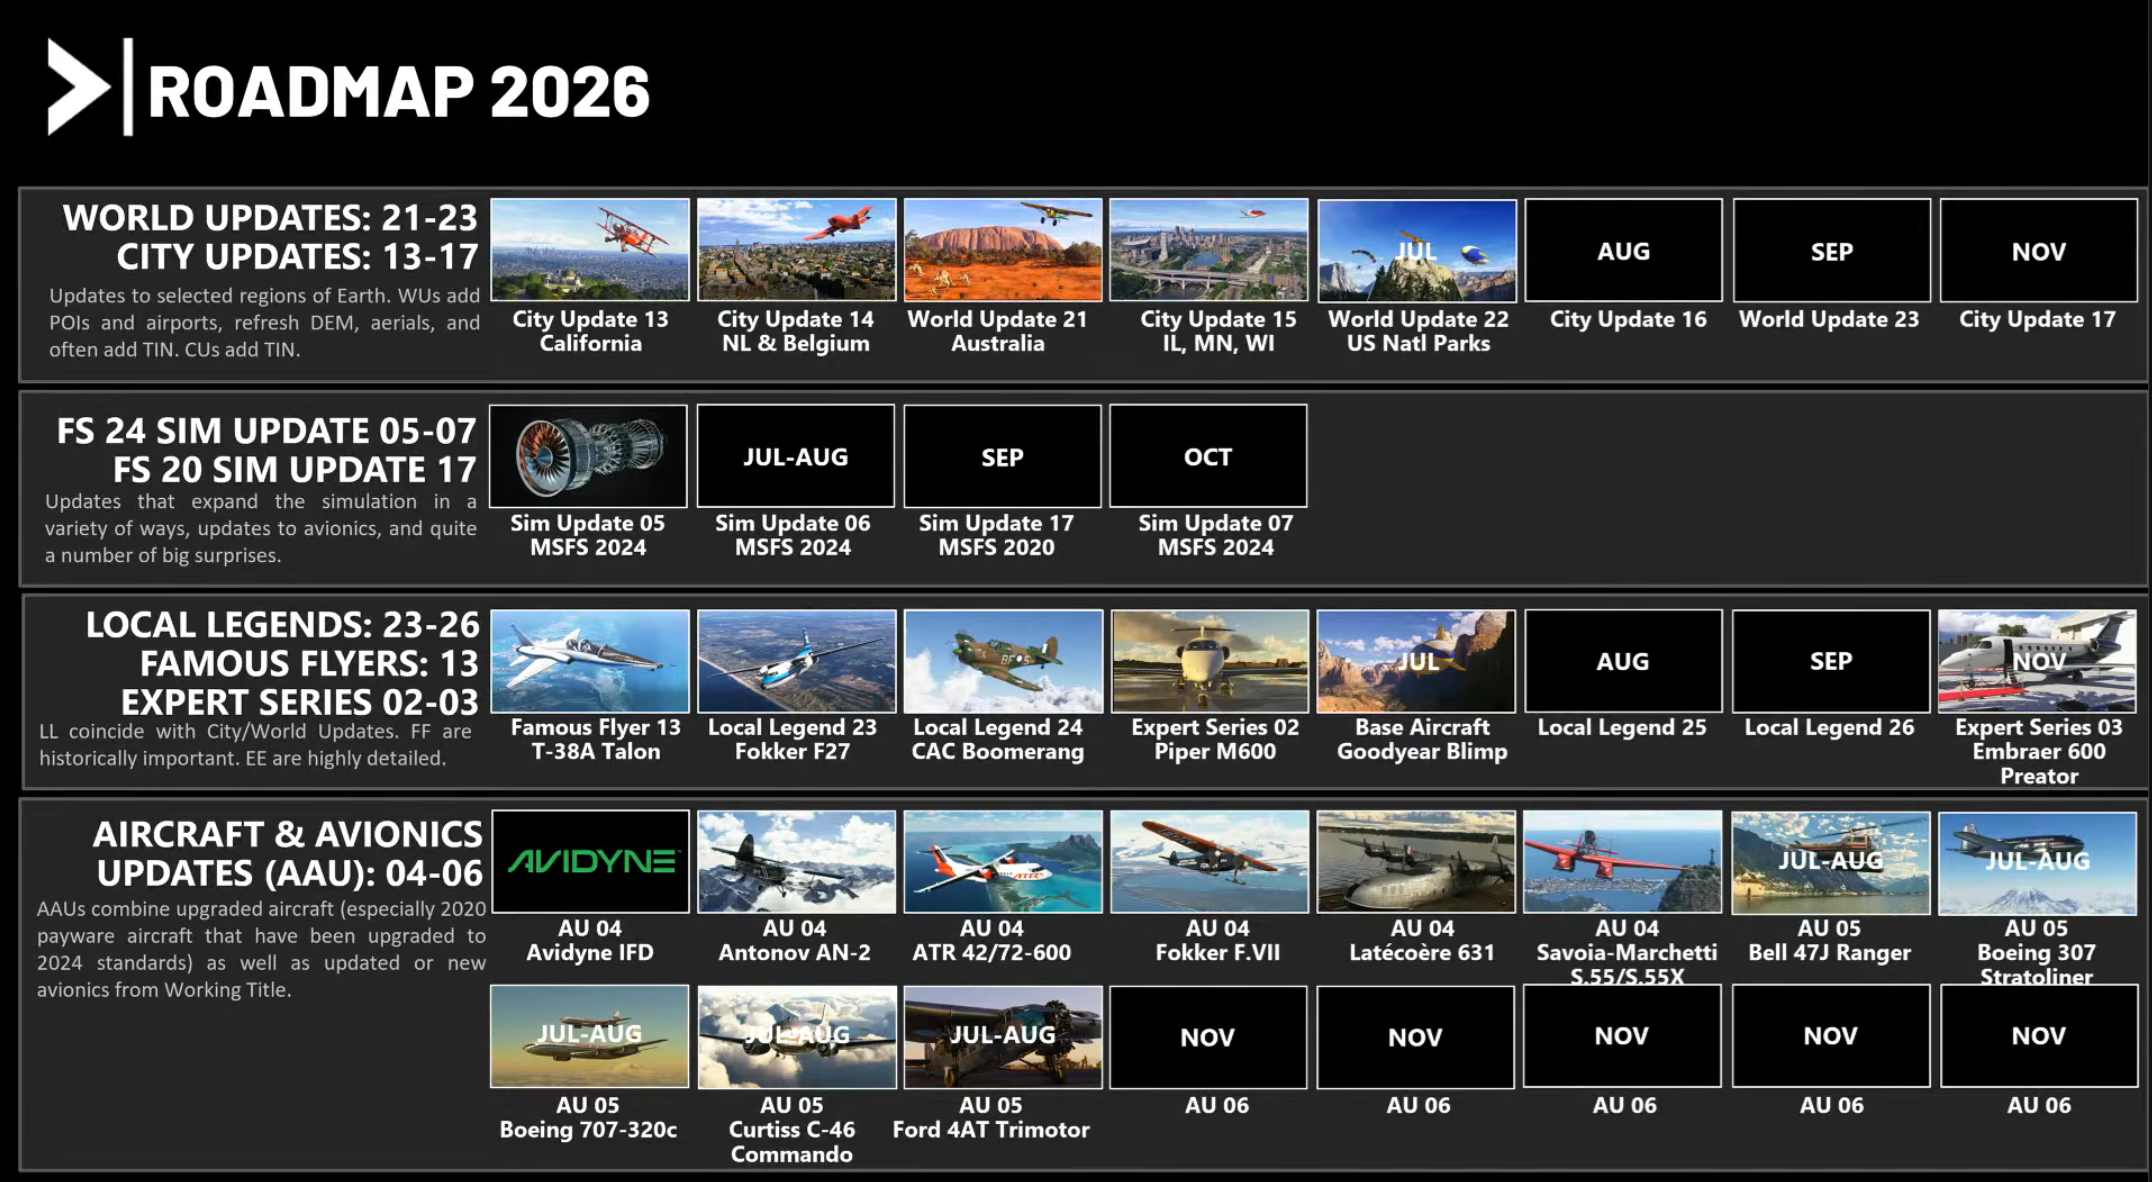Select the Local Legend 24 CAC Boomerang image
Image resolution: width=2152 pixels, height=1182 pixels.
(x=1003, y=661)
